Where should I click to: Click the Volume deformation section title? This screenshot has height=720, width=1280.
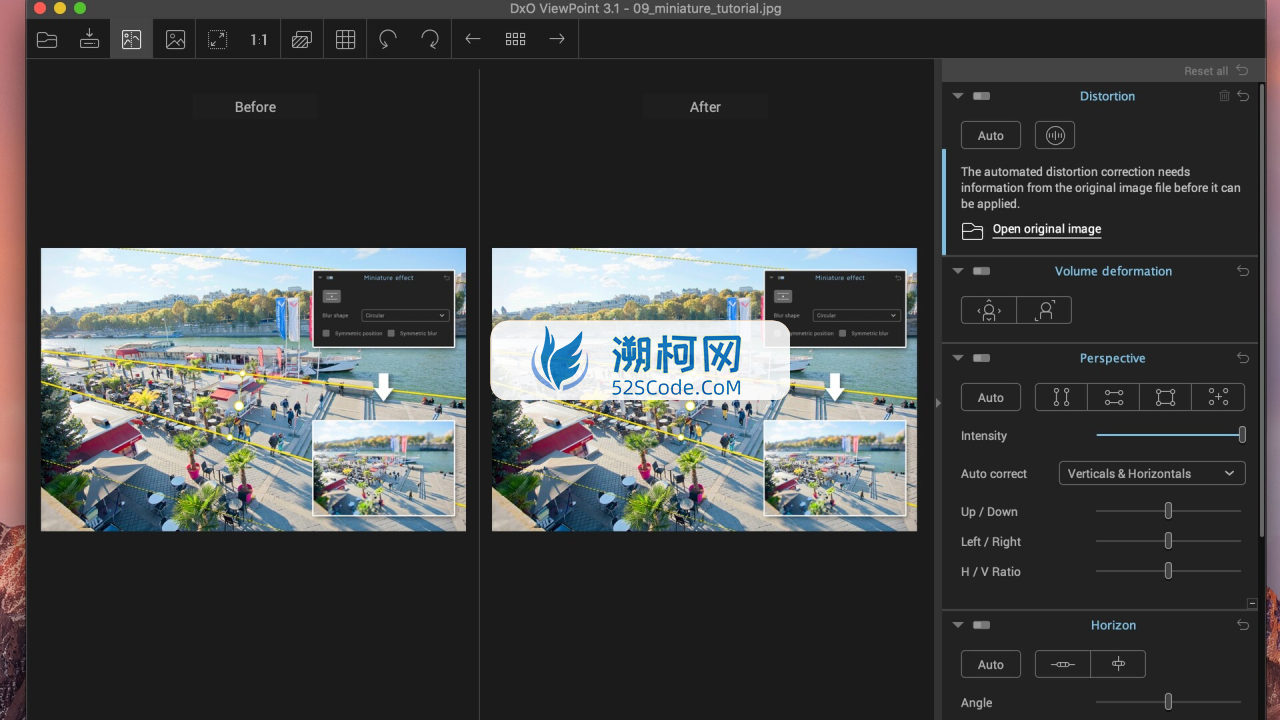pos(1113,271)
